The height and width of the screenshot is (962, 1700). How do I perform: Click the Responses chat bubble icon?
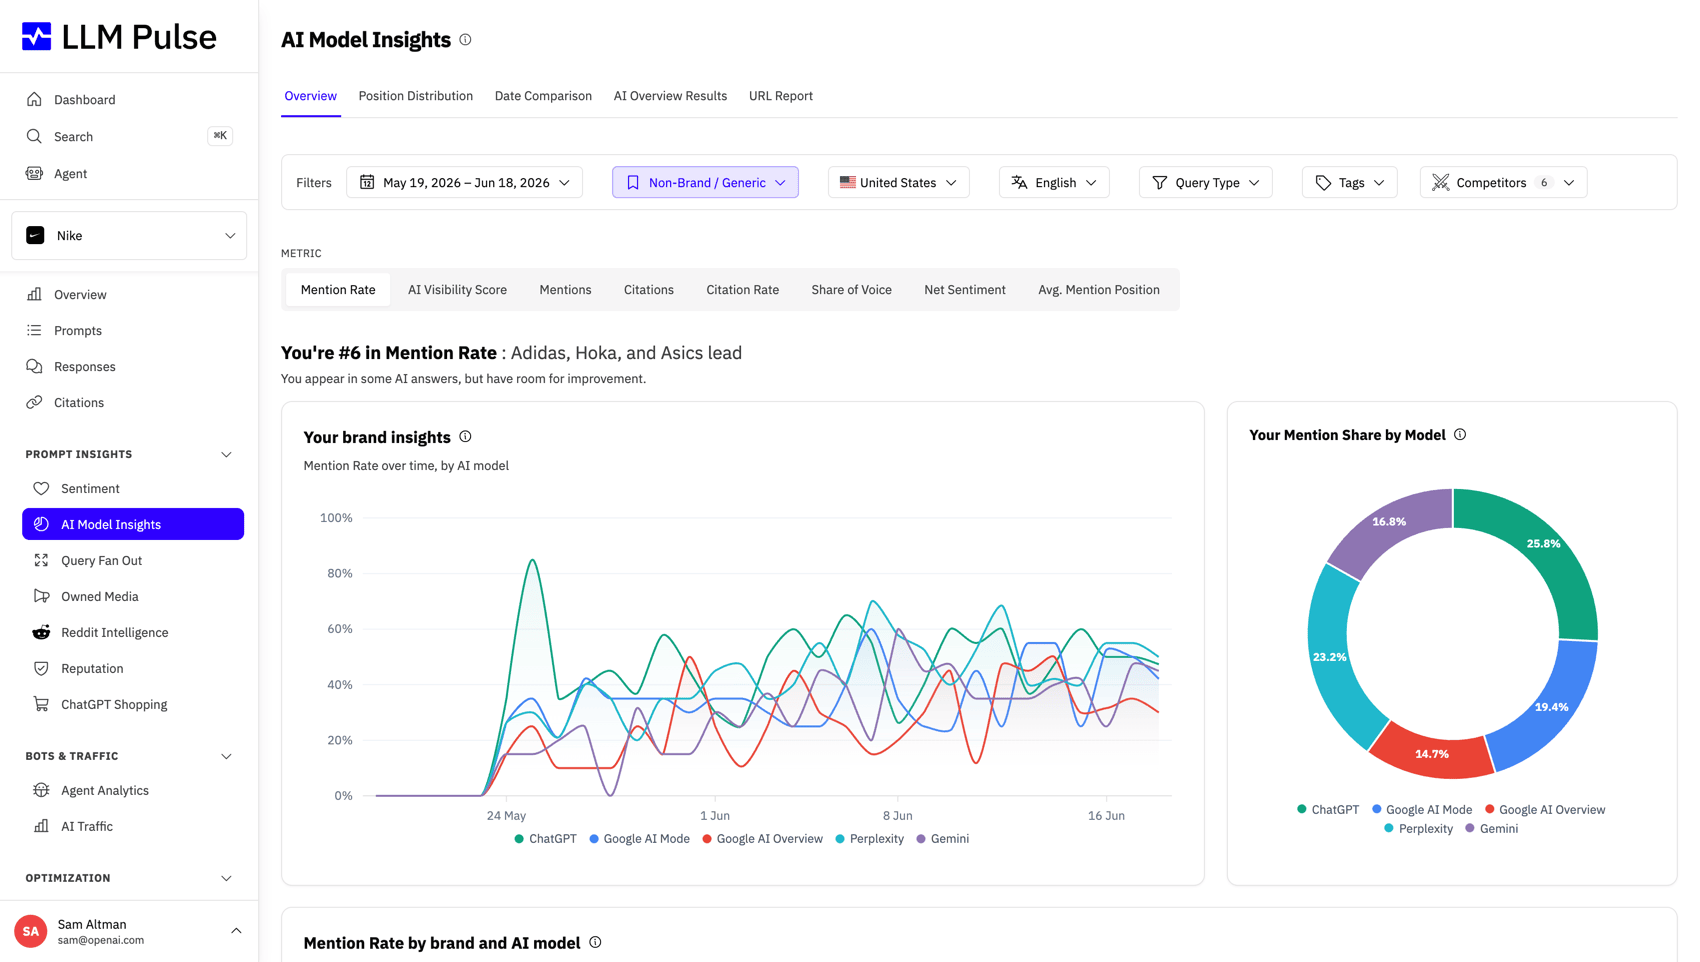tap(34, 366)
